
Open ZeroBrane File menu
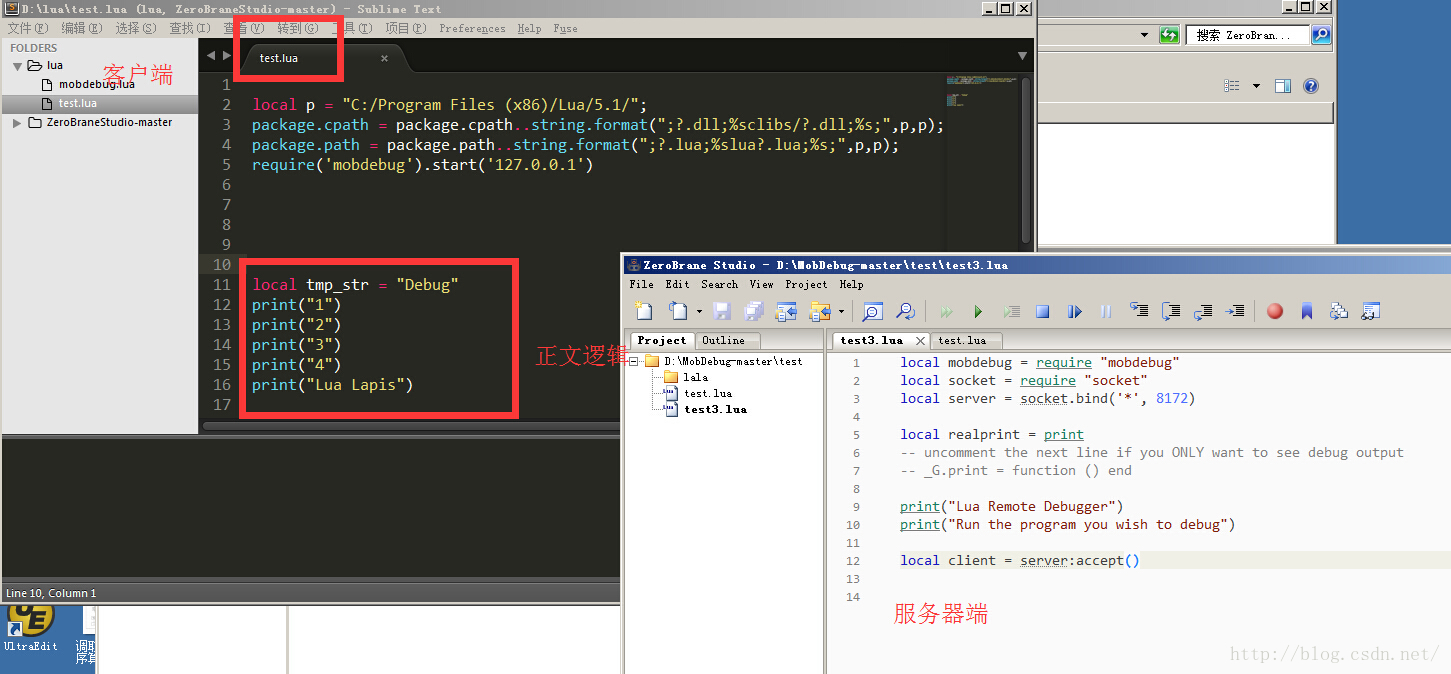pyautogui.click(x=641, y=285)
